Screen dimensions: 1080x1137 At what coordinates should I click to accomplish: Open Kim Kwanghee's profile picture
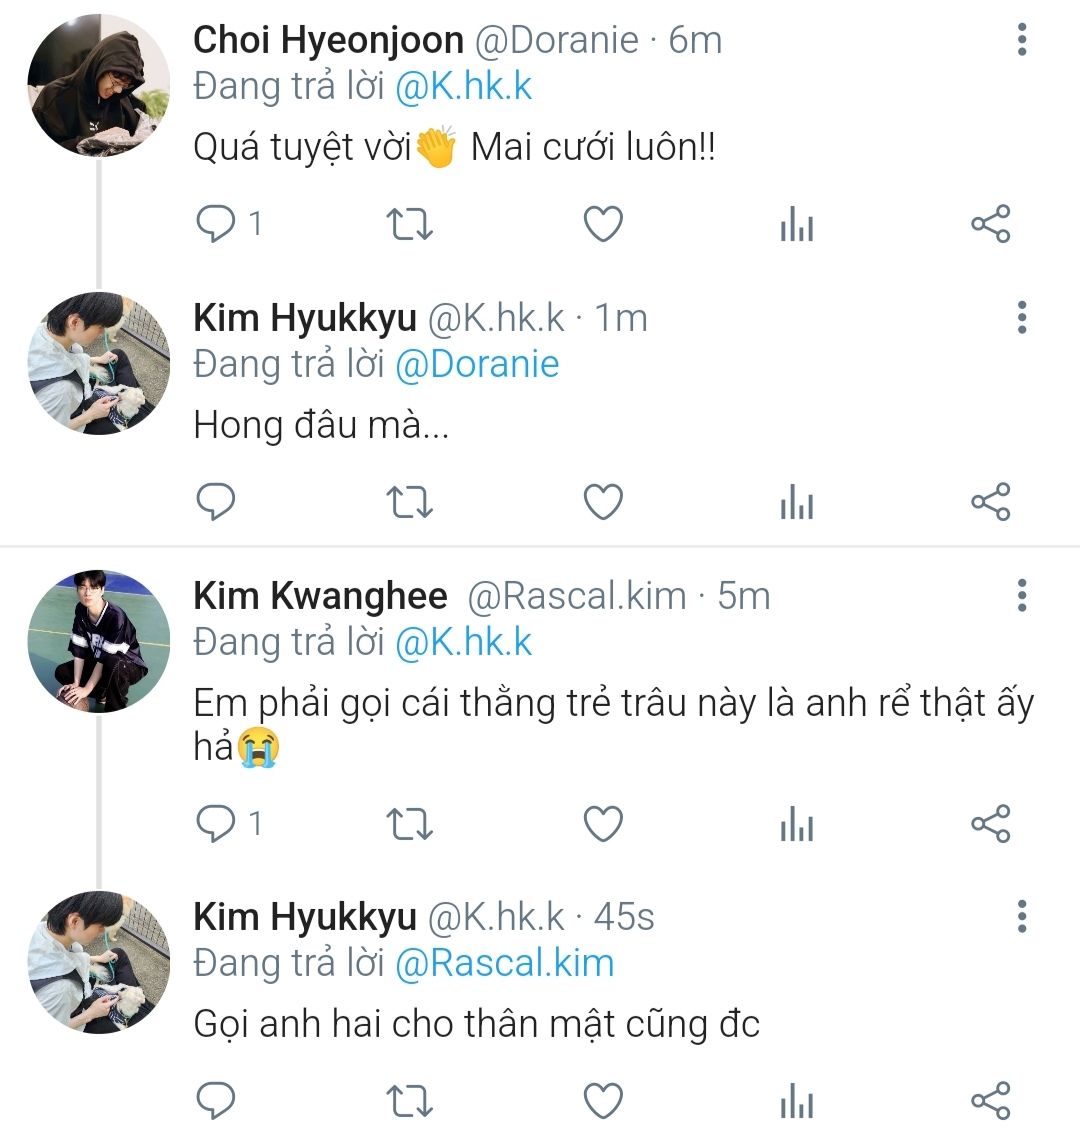tap(98, 641)
